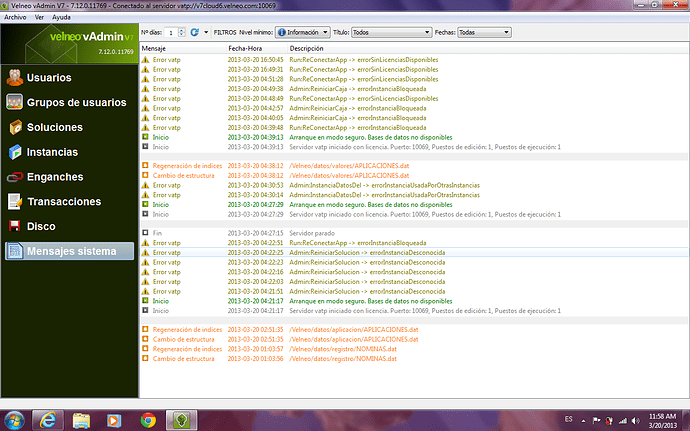Select Error vatp row at 04:21:51
Viewport: 690px width, 431px height.
[x=414, y=291]
